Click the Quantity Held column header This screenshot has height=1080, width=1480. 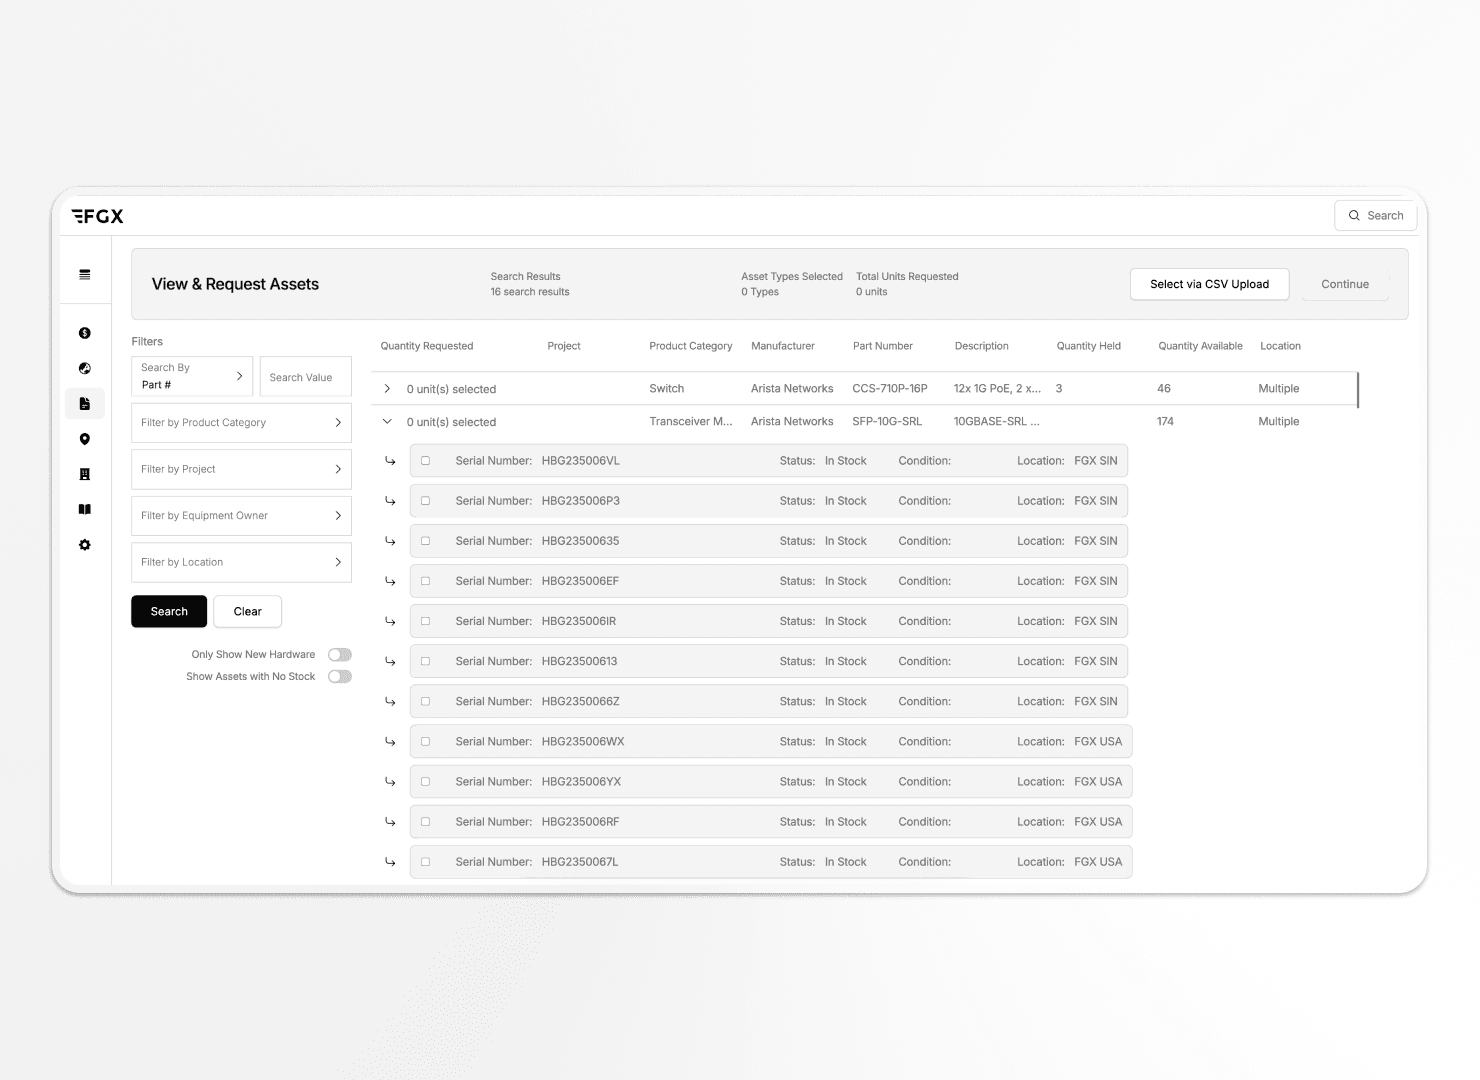1089,346
